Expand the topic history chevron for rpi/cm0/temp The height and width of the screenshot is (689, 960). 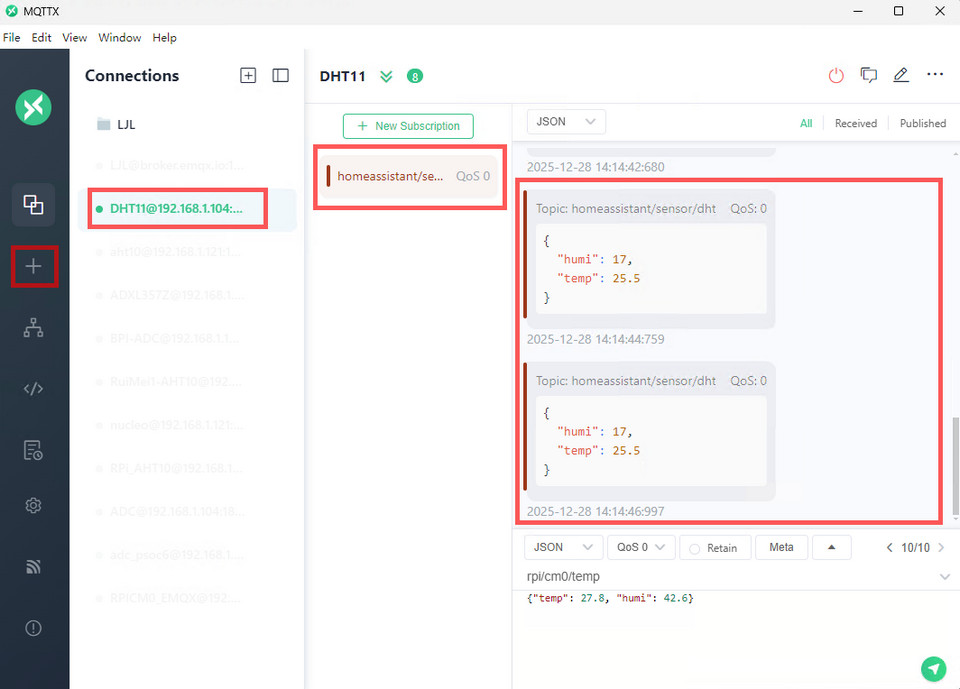click(945, 577)
